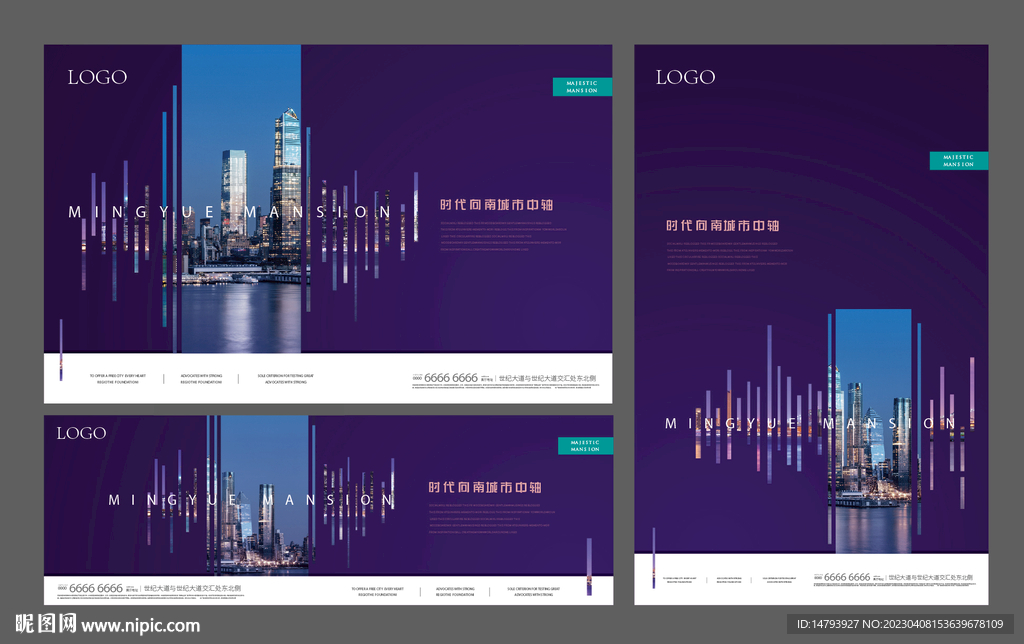Screen dimensions: 1024x644
Task: Click phone number 6666 6666 on the bottom-left banner
Action: 95,588
